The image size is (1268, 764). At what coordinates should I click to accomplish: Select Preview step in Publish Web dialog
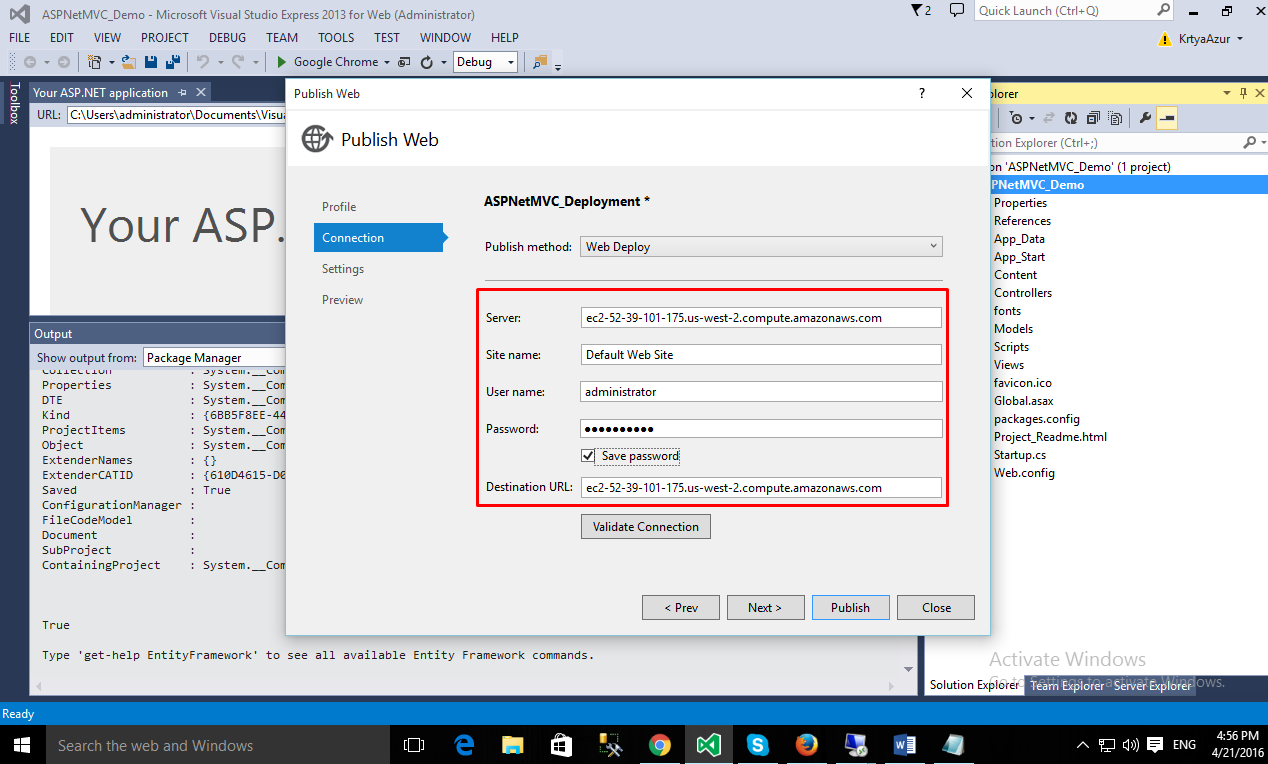[x=343, y=300]
